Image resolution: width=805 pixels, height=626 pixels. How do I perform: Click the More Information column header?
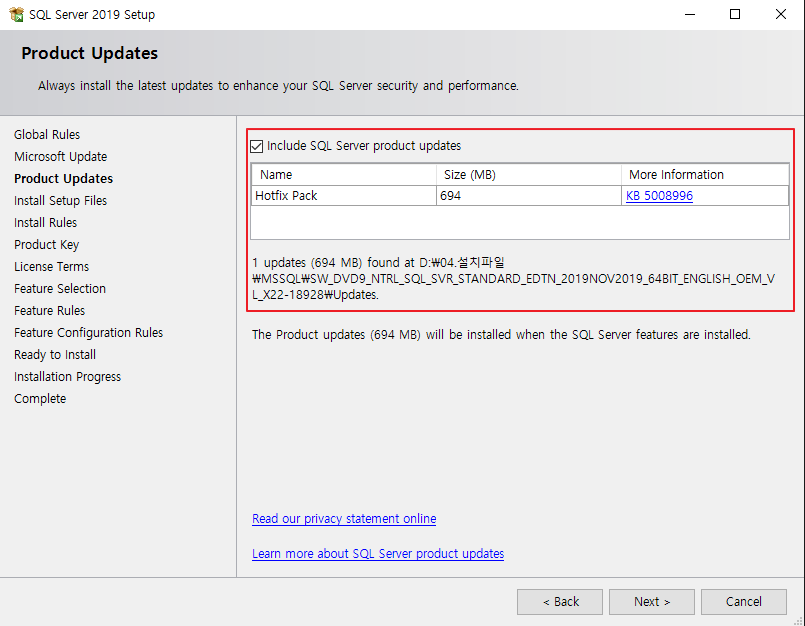pos(705,175)
